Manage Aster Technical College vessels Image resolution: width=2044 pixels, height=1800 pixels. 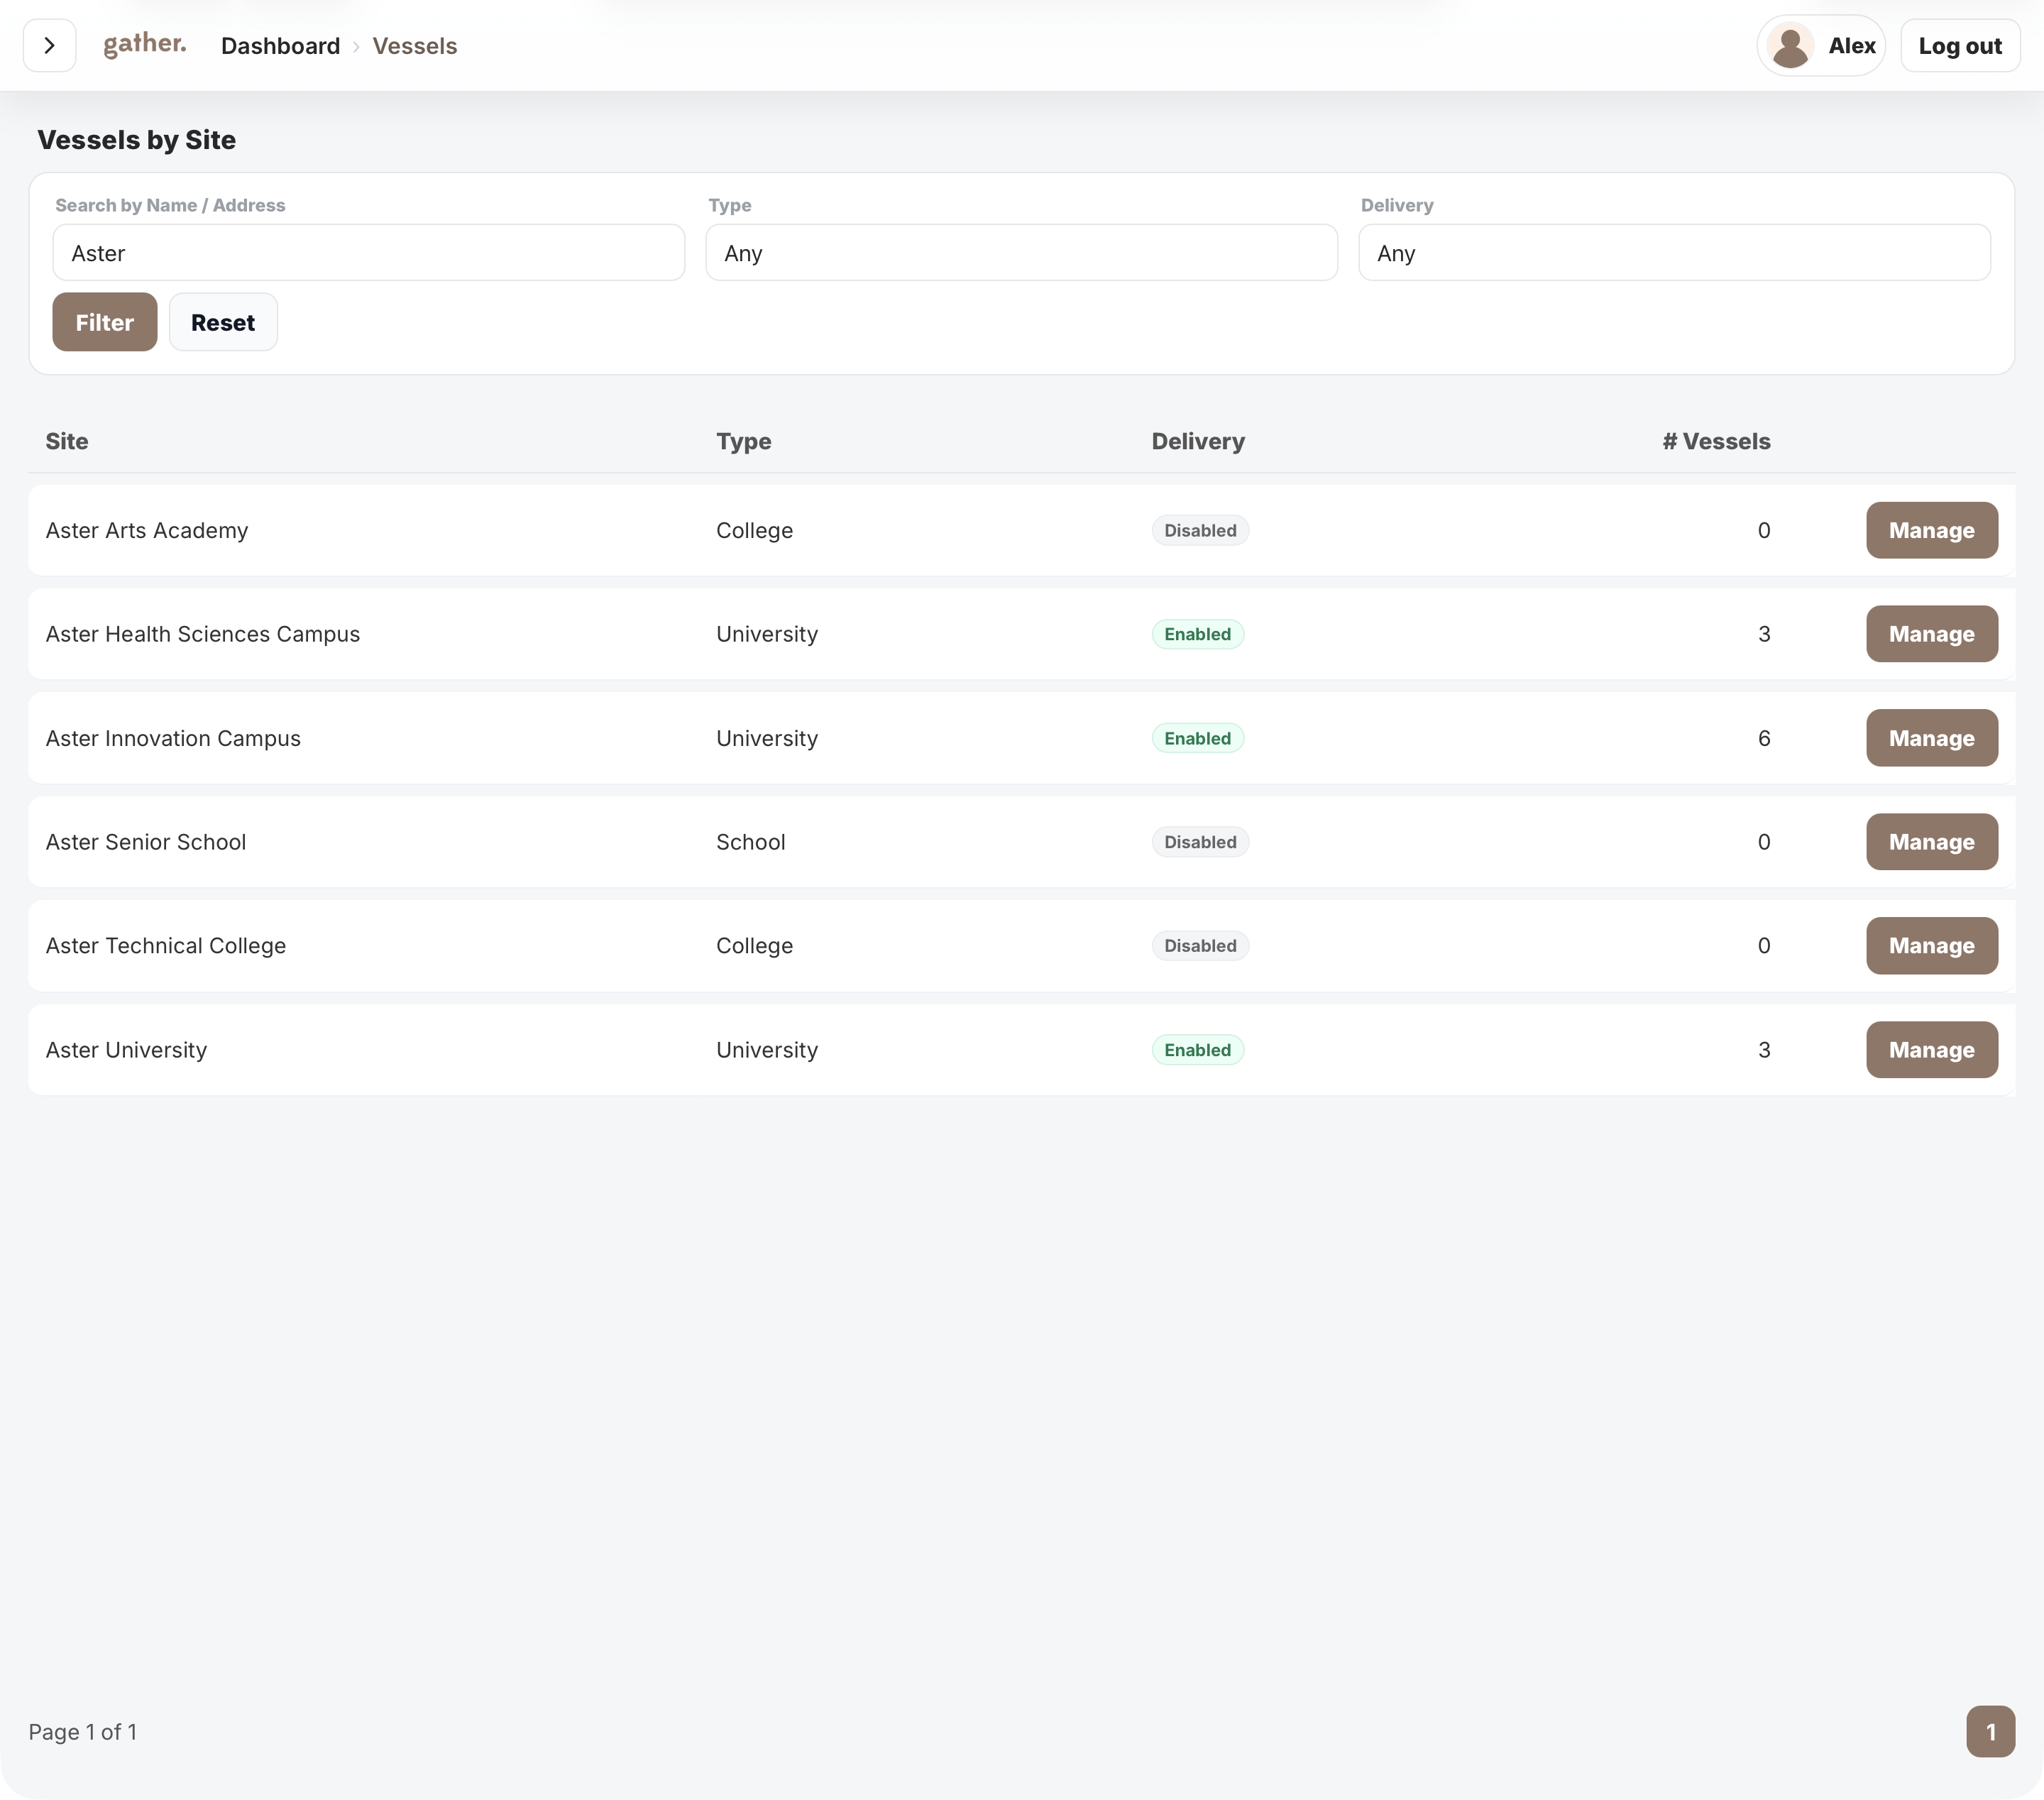point(1932,946)
